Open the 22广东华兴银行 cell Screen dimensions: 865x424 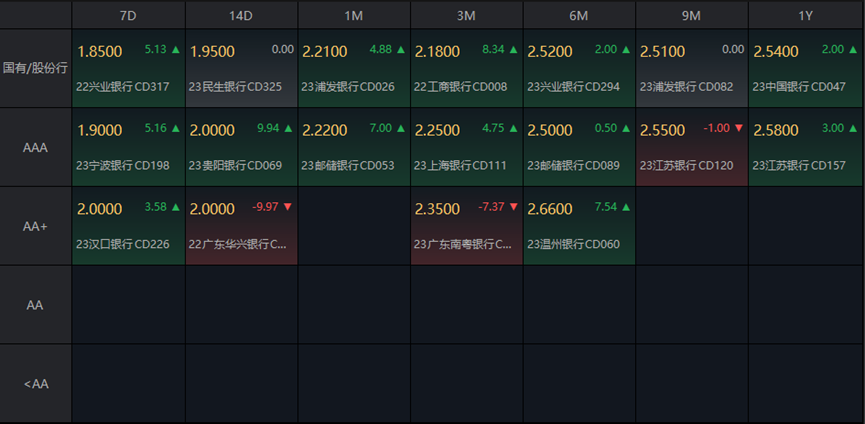(x=242, y=226)
